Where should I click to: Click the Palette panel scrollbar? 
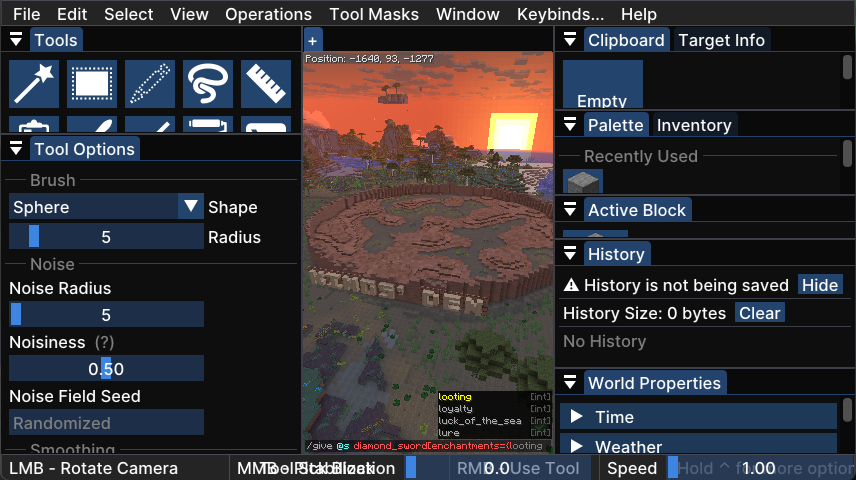847,153
